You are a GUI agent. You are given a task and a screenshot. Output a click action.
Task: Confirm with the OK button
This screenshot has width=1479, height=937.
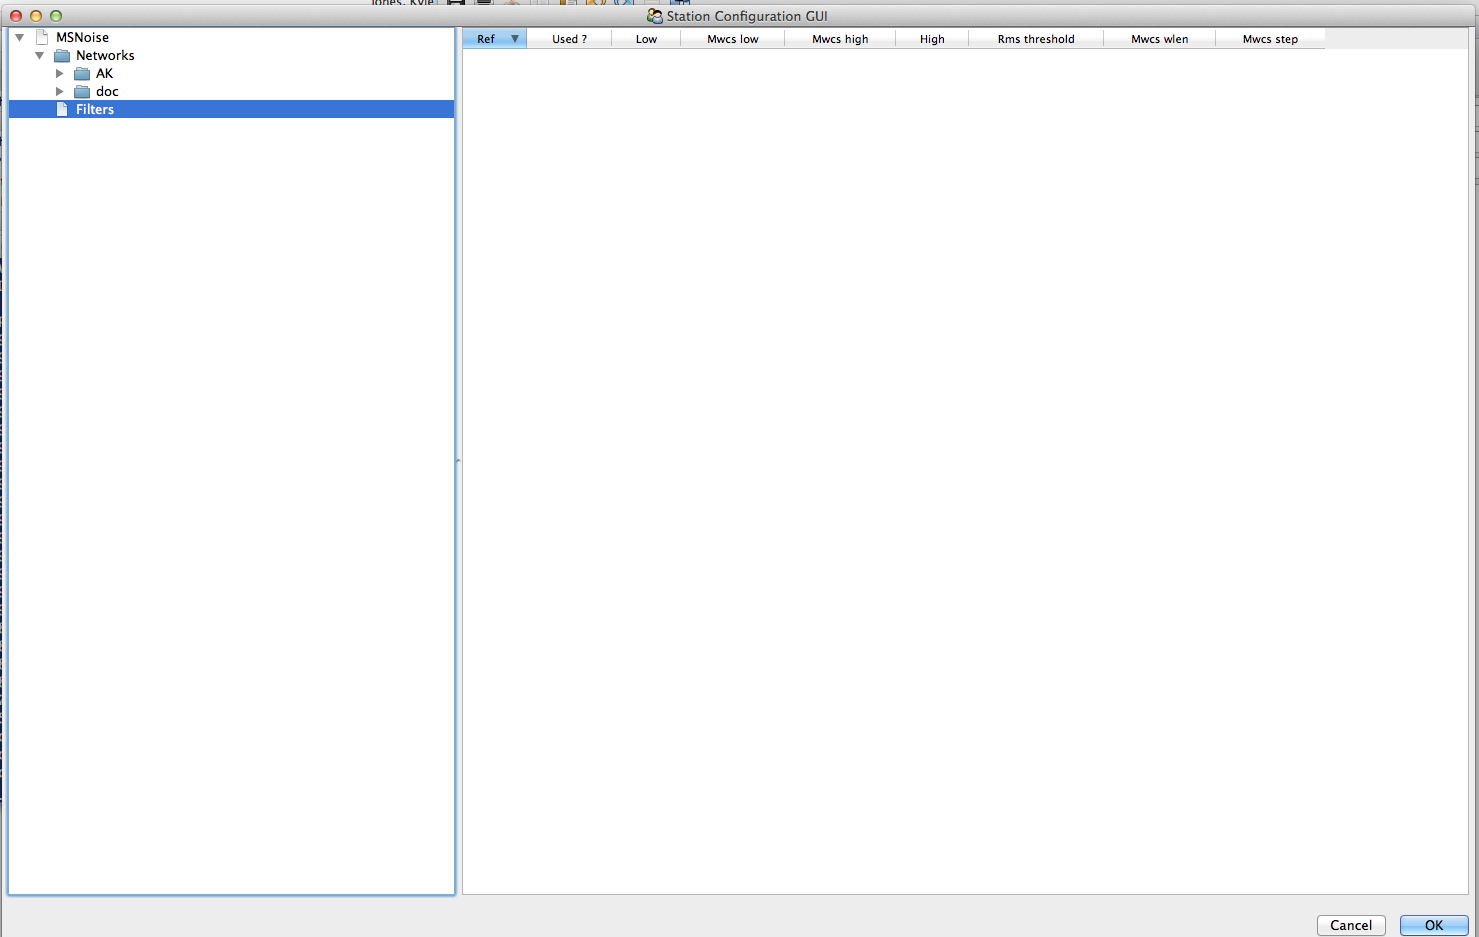click(1433, 925)
